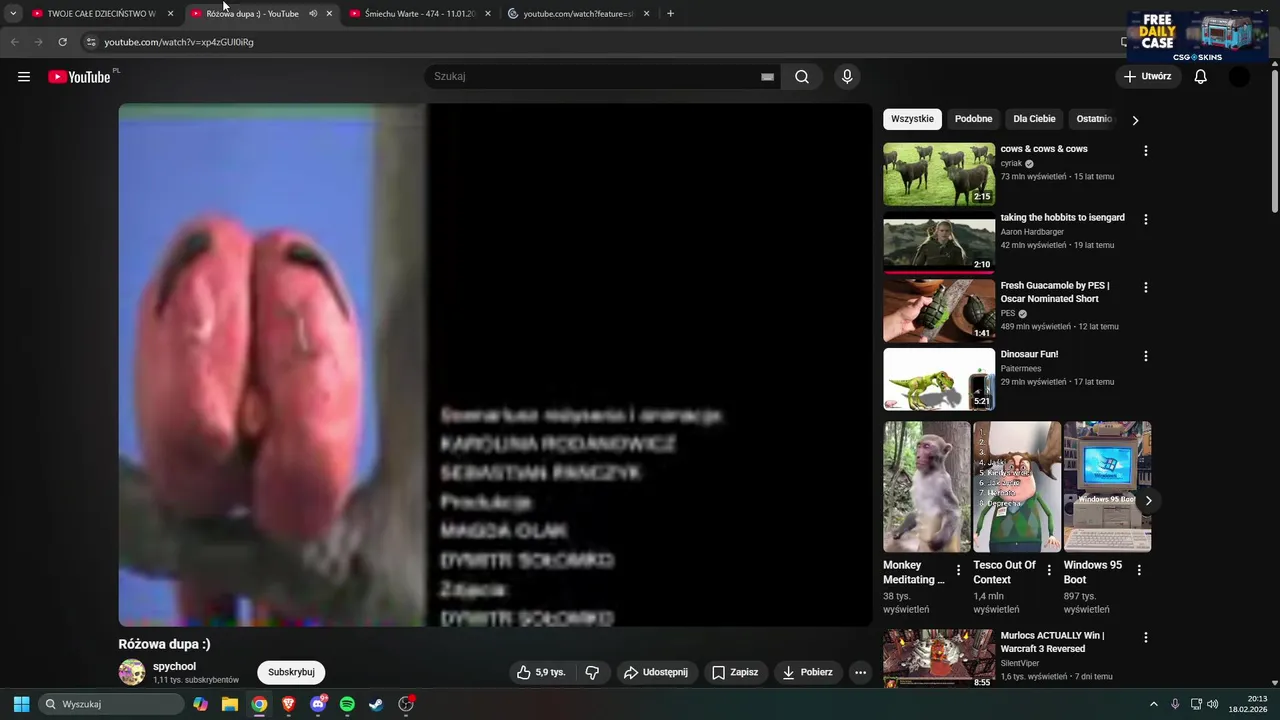Viewport: 1280px width, 720px height.
Task: Save video with Zapisz button
Action: (735, 672)
